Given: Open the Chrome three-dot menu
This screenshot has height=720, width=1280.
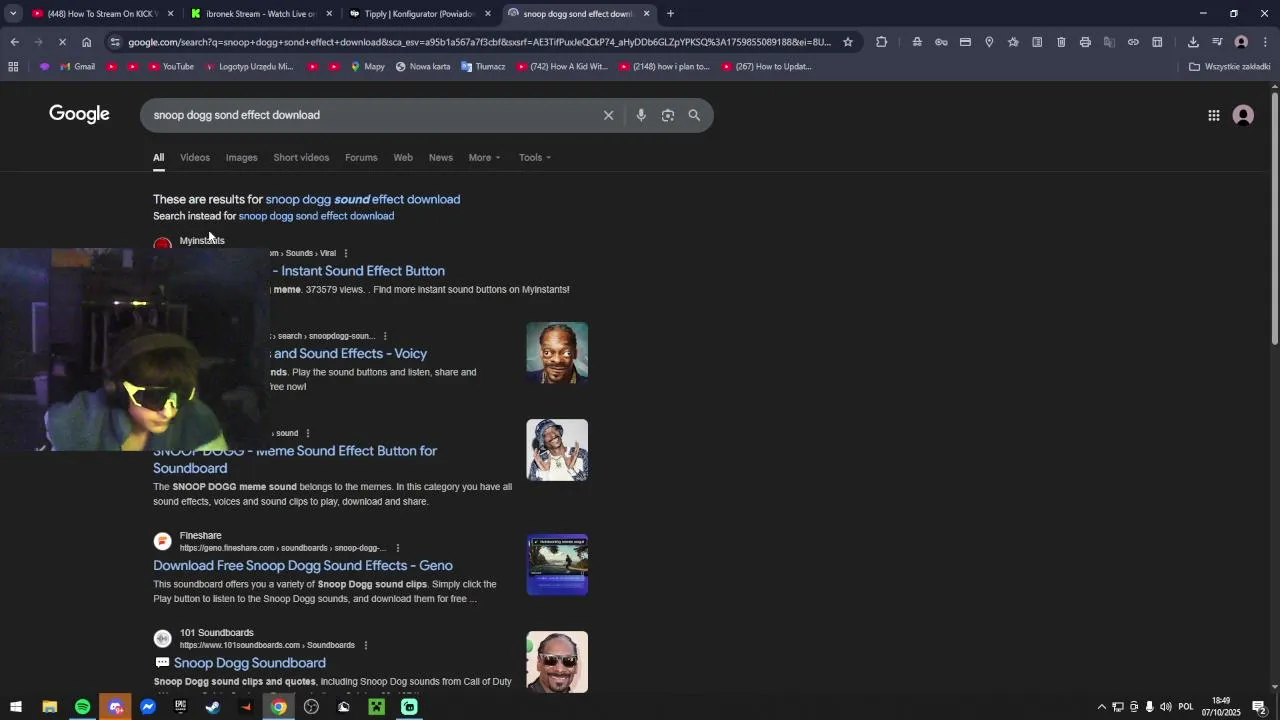Looking at the screenshot, I should pyautogui.click(x=1265, y=42).
